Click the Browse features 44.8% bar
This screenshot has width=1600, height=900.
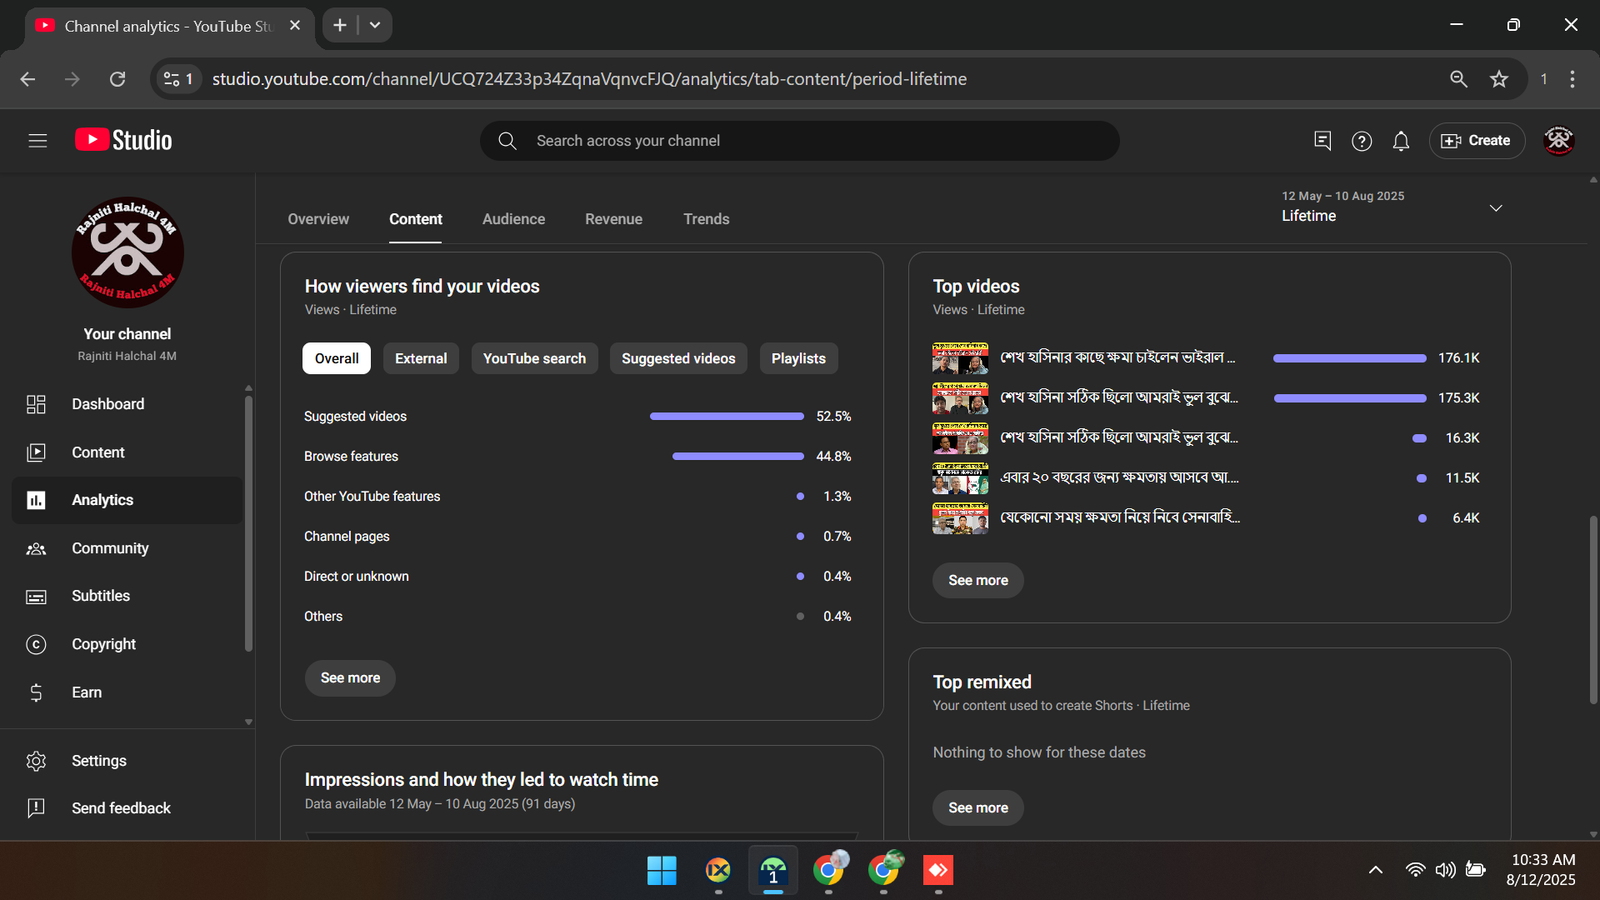pos(738,456)
